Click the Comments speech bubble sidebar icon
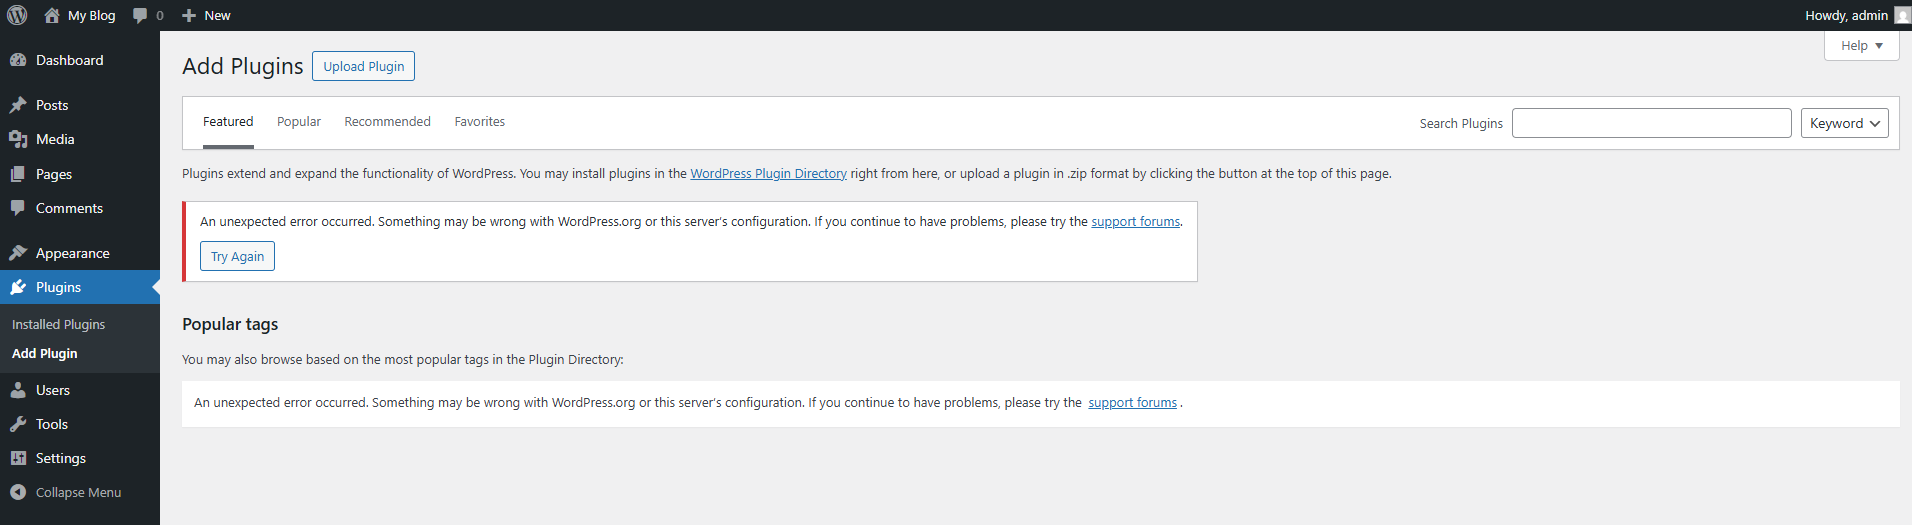Viewport: 1912px width, 525px height. click(18, 208)
